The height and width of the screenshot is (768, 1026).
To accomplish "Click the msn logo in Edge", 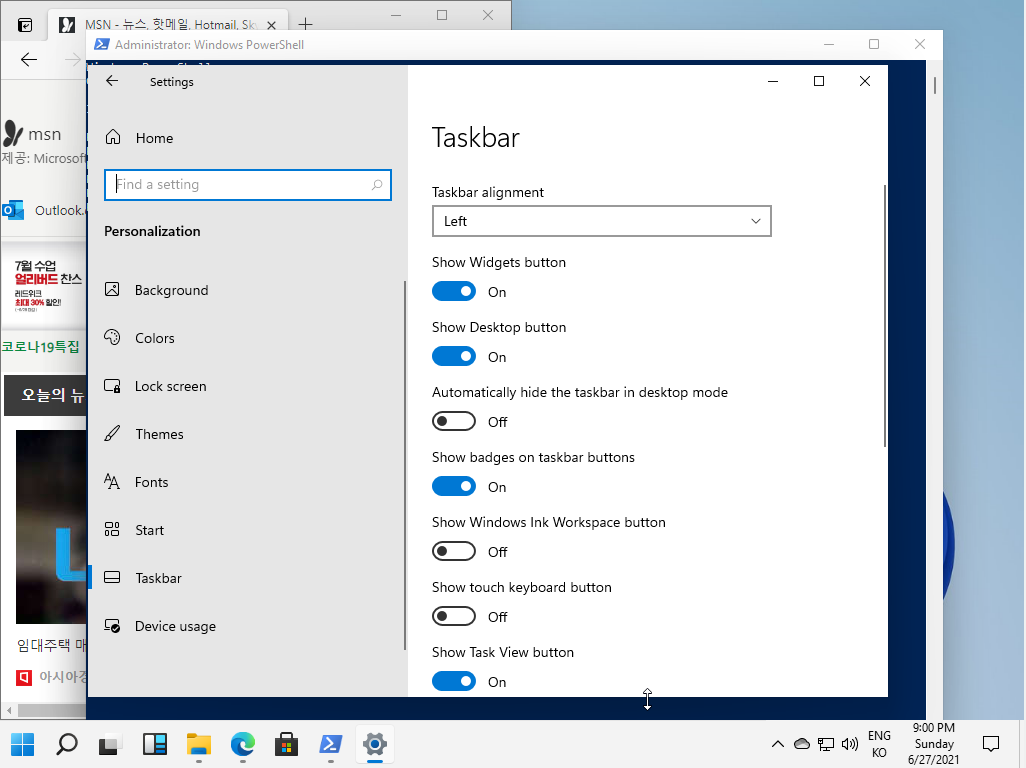I will [31, 133].
